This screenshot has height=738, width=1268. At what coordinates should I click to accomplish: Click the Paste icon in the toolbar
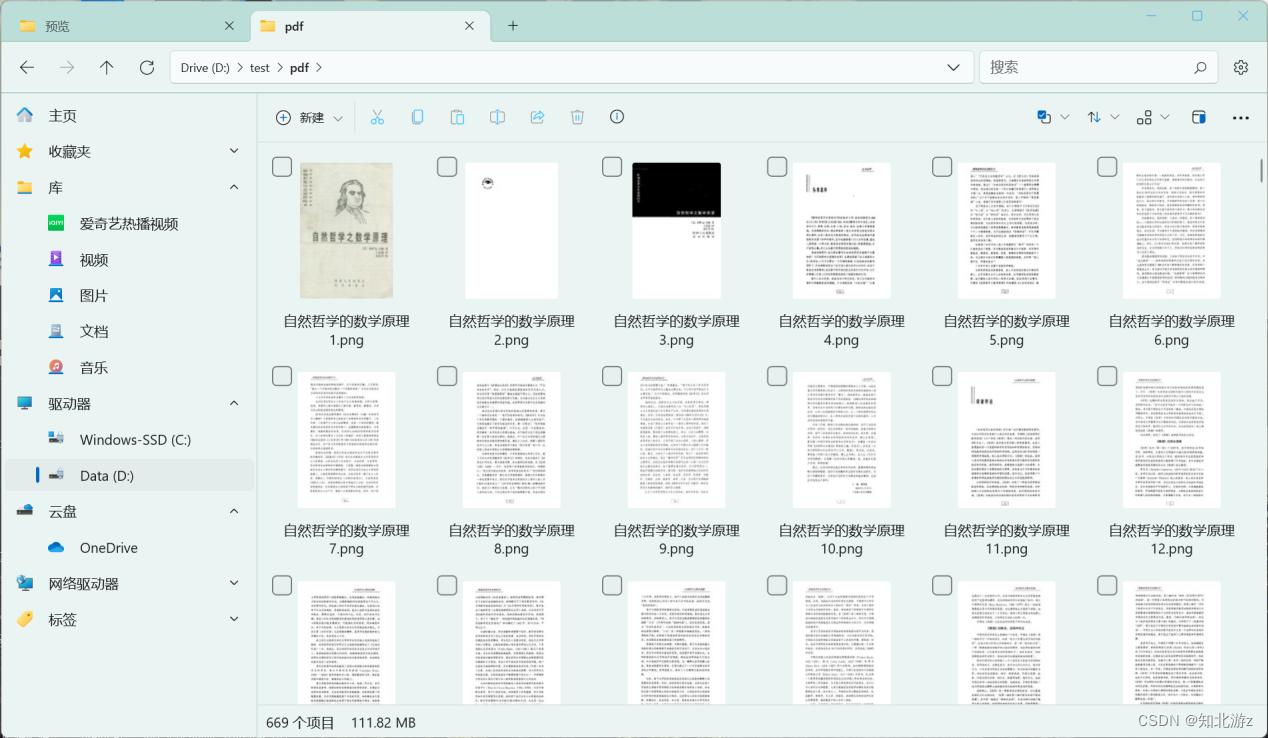[x=457, y=117]
